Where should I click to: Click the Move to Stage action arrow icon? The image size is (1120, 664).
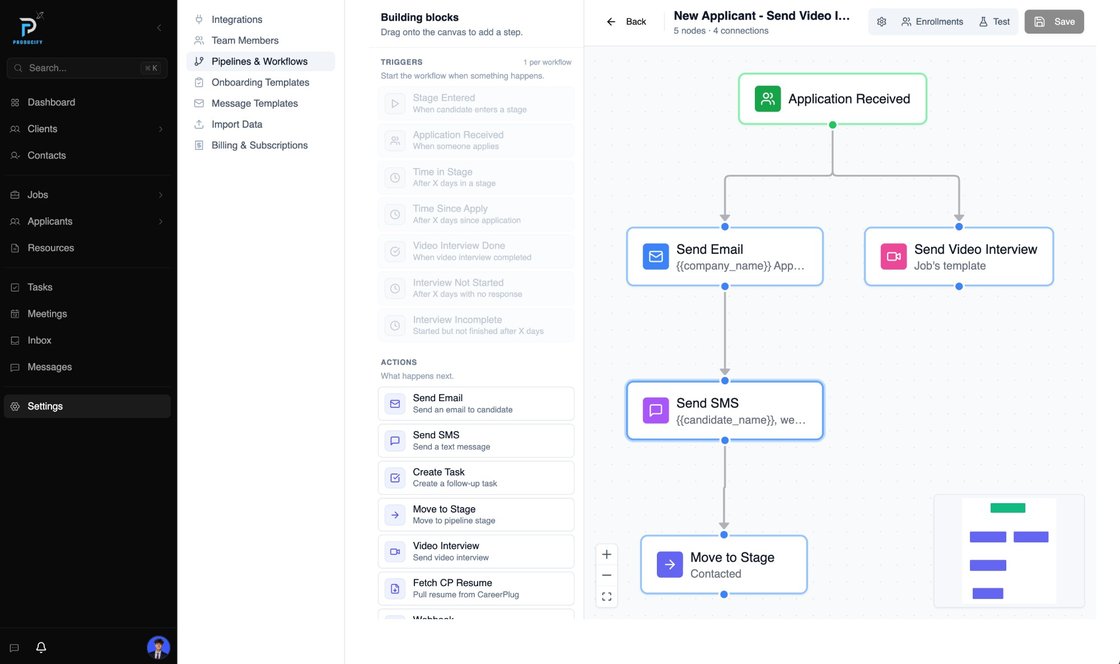click(x=395, y=515)
